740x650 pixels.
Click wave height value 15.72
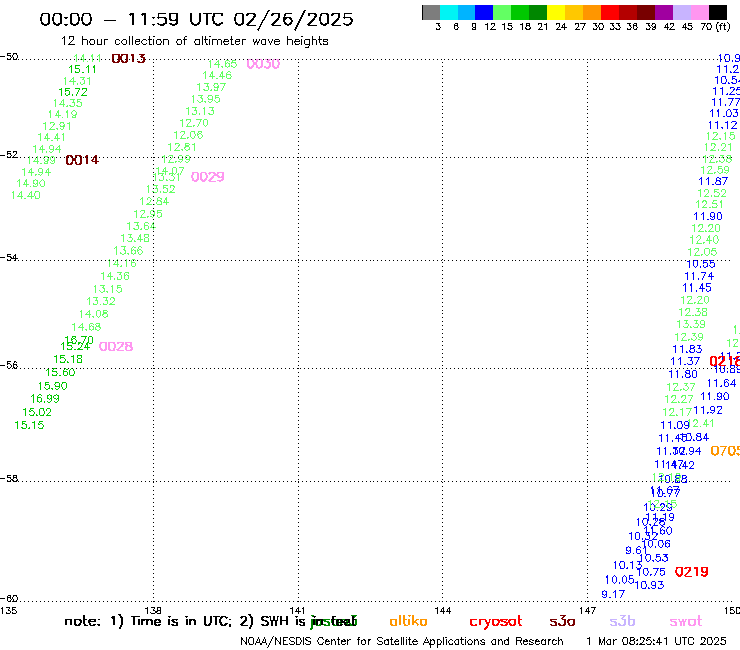[73, 92]
